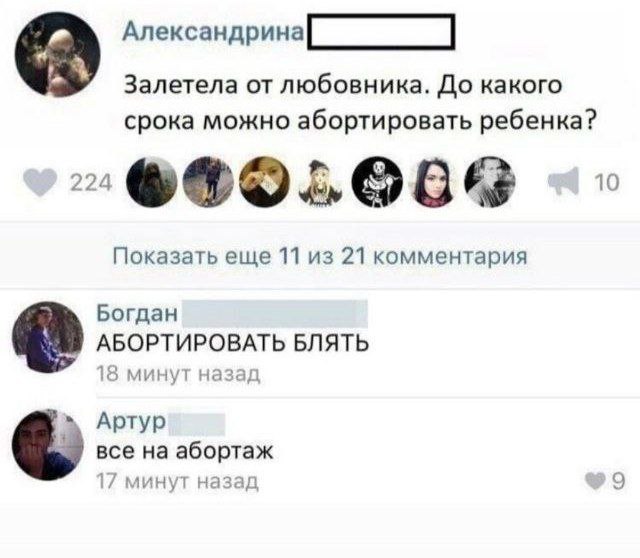Viewport: 640px width, 558px height.
Task: Open Богдан's avatar picture
Action: point(48,337)
